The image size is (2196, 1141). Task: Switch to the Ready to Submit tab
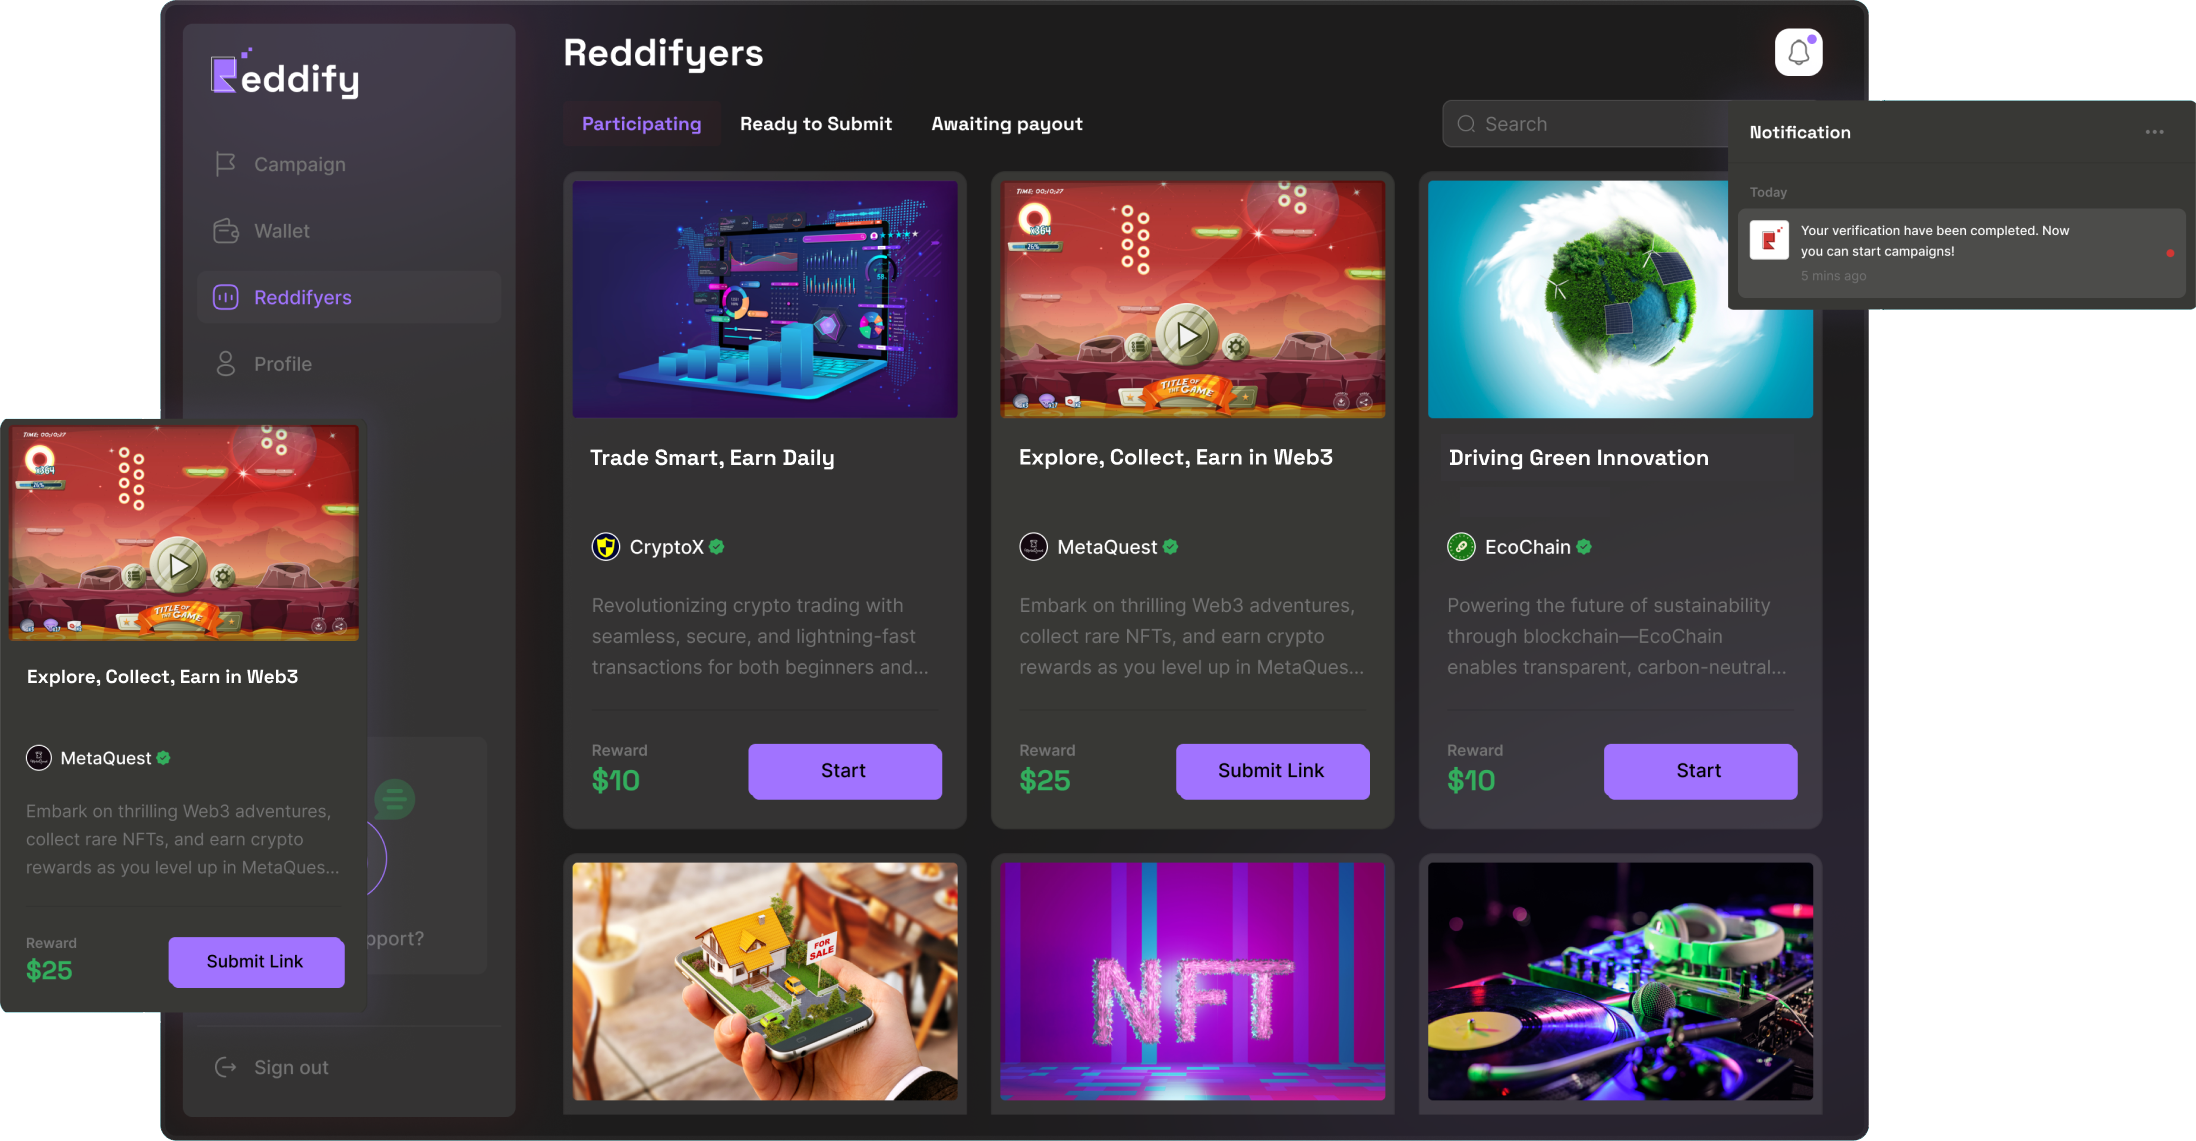click(816, 124)
